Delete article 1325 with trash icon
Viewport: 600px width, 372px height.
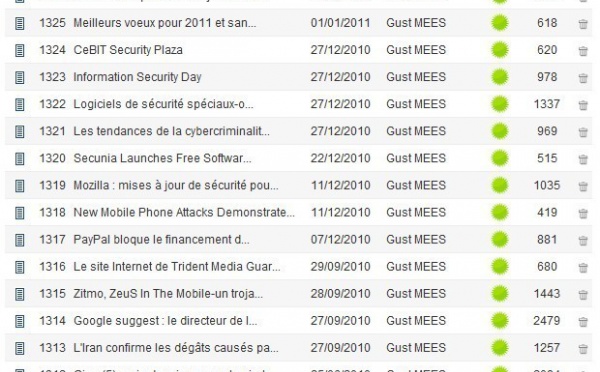(583, 24)
